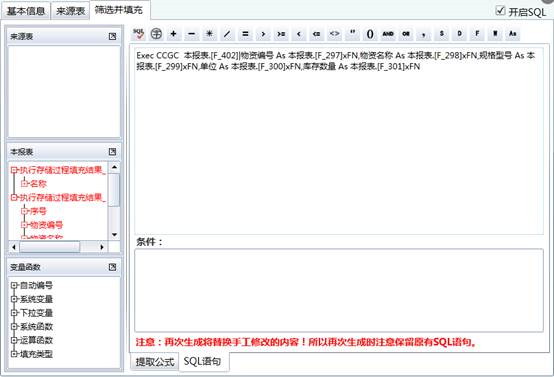Image resolution: width=554 pixels, height=377 pixels.
Task: Insert the minus operator
Action: (x=191, y=34)
